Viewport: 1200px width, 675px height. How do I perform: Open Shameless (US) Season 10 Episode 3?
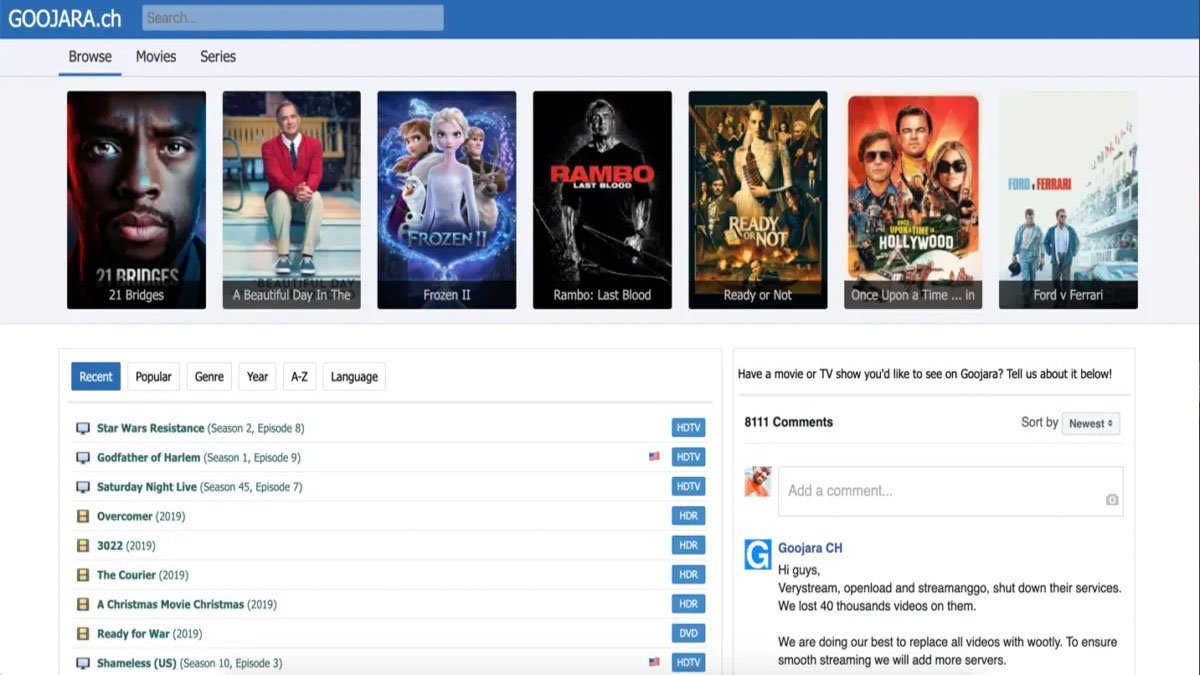point(190,663)
